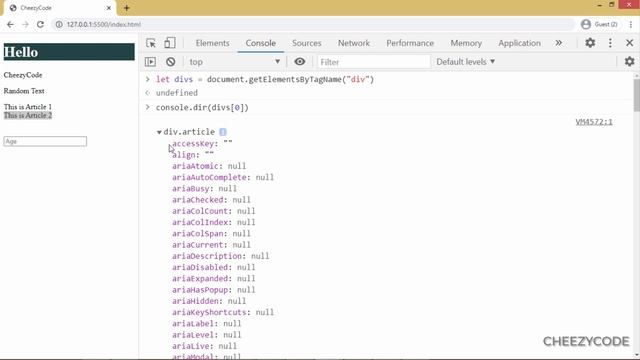Image resolution: width=640 pixels, height=360 pixels.
Task: Switch to Performance tab
Action: (410, 43)
